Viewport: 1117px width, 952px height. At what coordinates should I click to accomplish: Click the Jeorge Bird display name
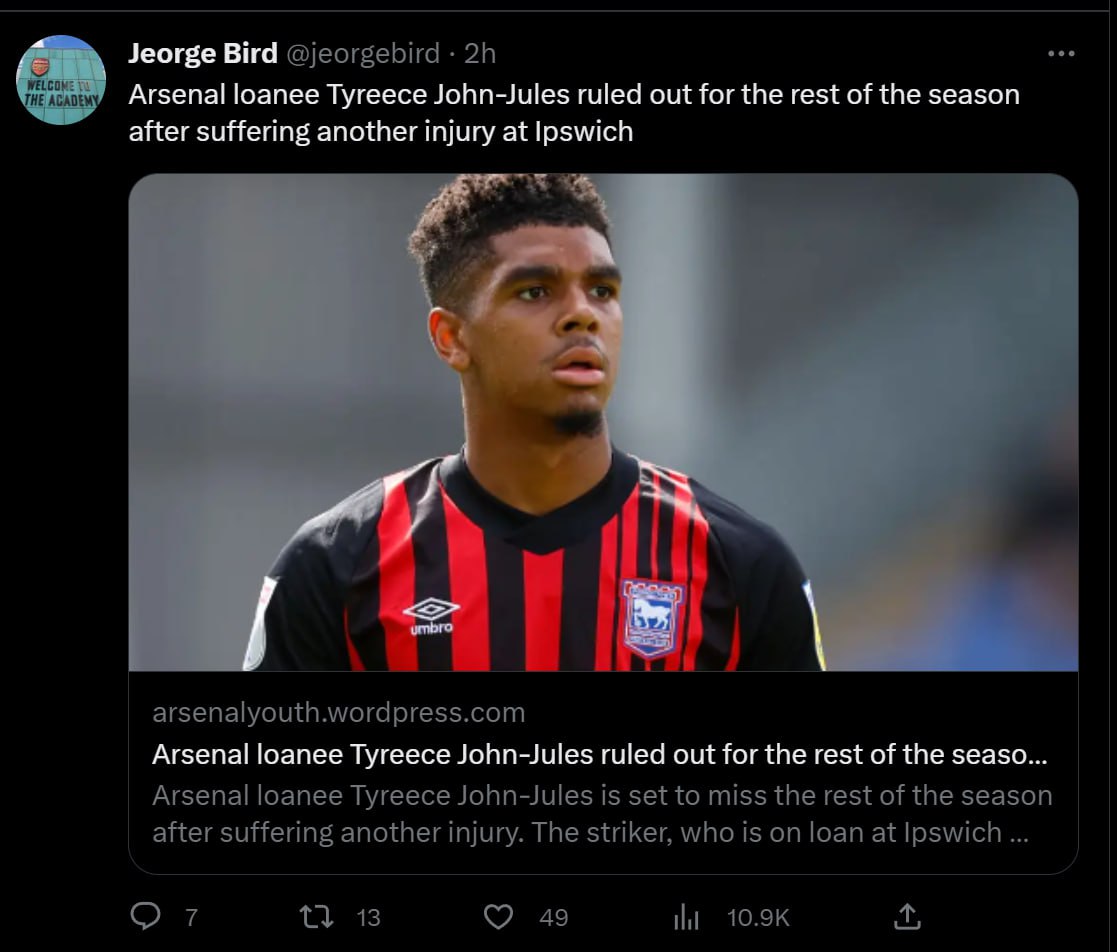pos(203,53)
